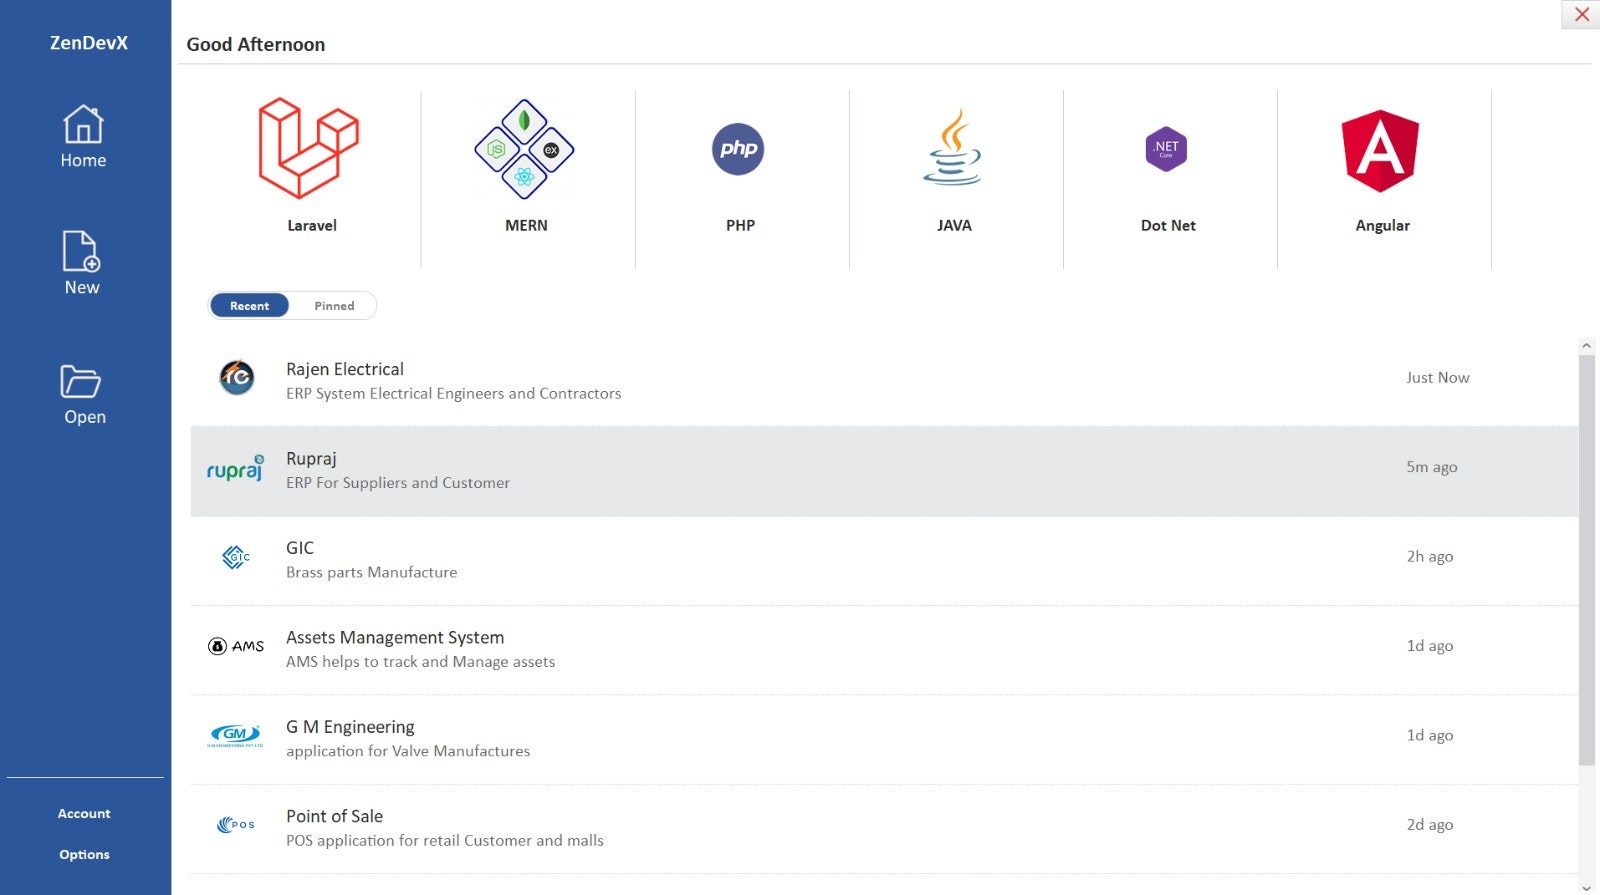The image size is (1600, 895).
Task: Open Assets Management System project
Action: pos(395,638)
